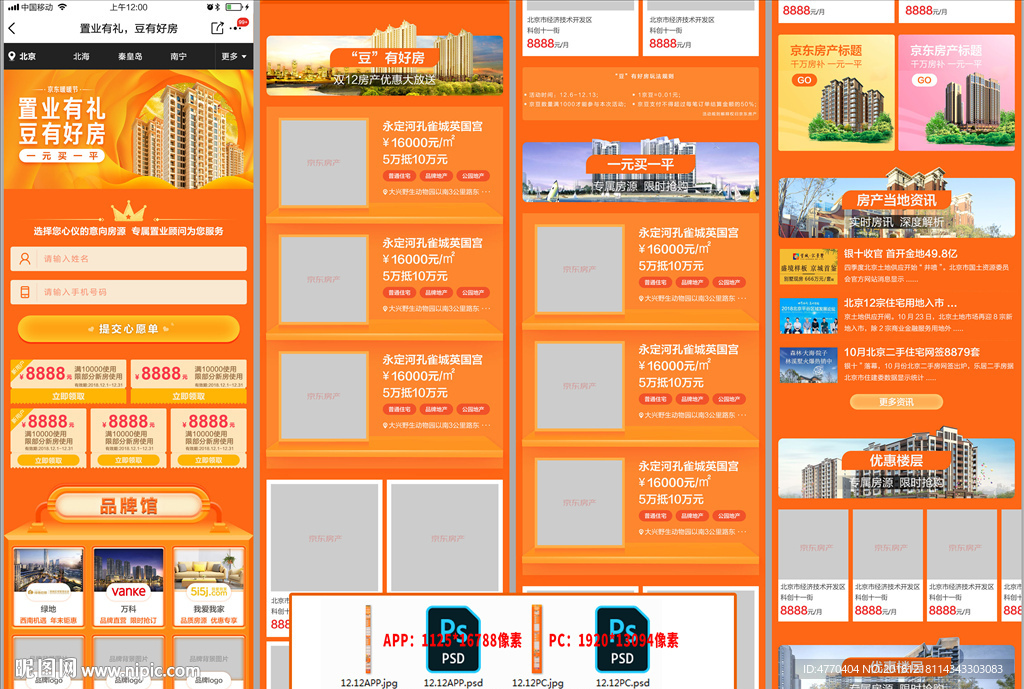Open the 房产当地资讯 banner
Screen dimensions: 1024x689
896,208
